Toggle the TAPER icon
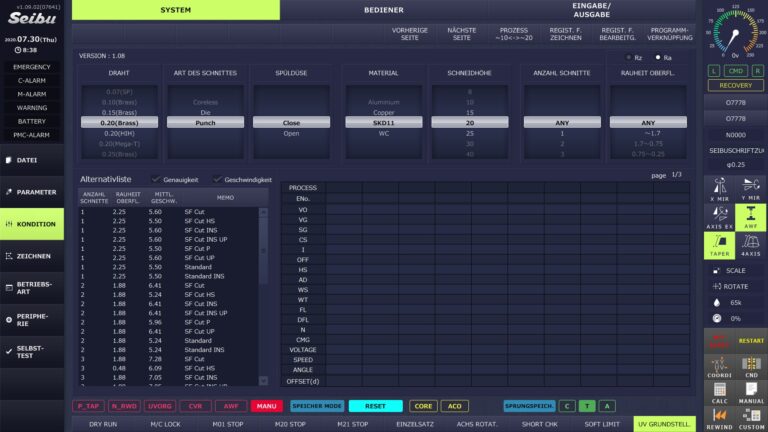768x432 pixels. click(719, 245)
